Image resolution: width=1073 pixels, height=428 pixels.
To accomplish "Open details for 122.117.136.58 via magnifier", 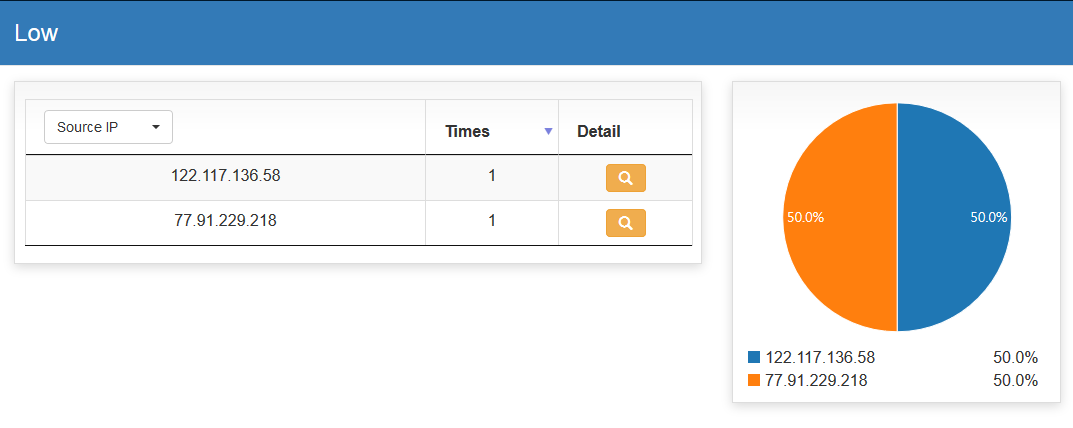I will coord(625,178).
